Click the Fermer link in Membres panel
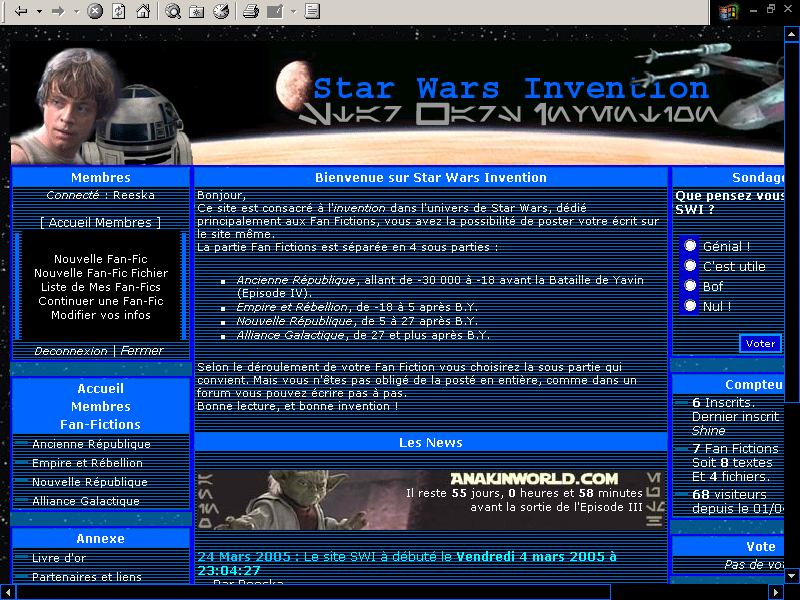 (x=142, y=351)
